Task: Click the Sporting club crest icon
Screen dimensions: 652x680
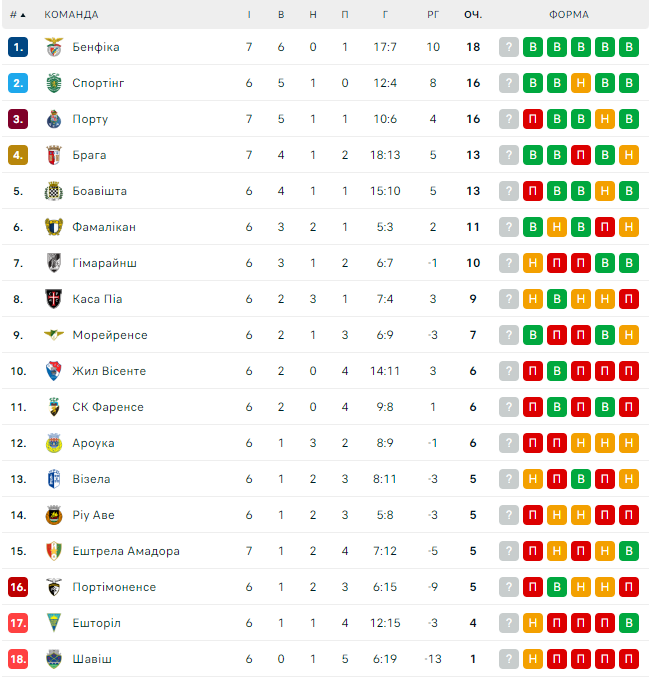Action: [54, 83]
